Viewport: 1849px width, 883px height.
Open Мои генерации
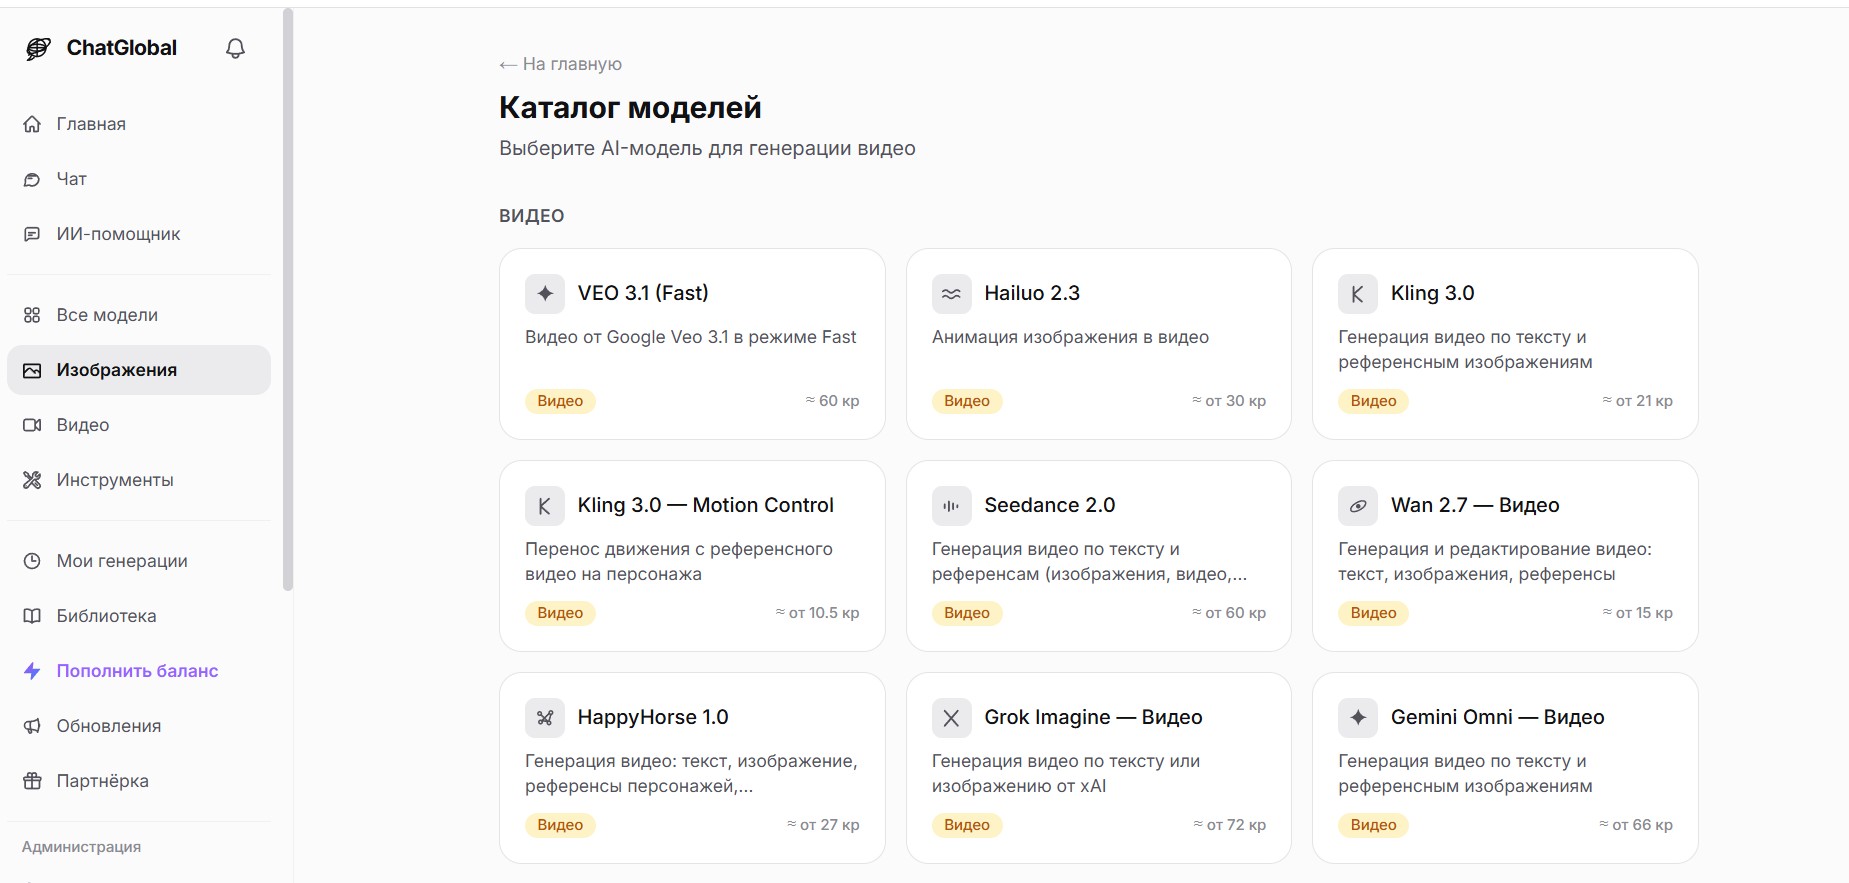139,561
